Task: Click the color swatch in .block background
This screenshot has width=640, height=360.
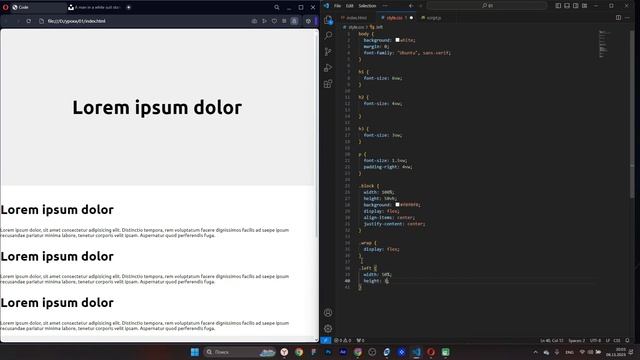Action: [397, 204]
